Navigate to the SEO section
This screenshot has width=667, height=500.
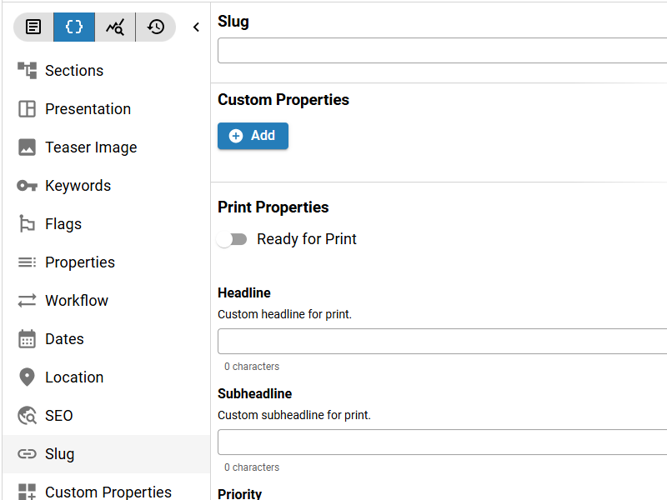click(59, 416)
